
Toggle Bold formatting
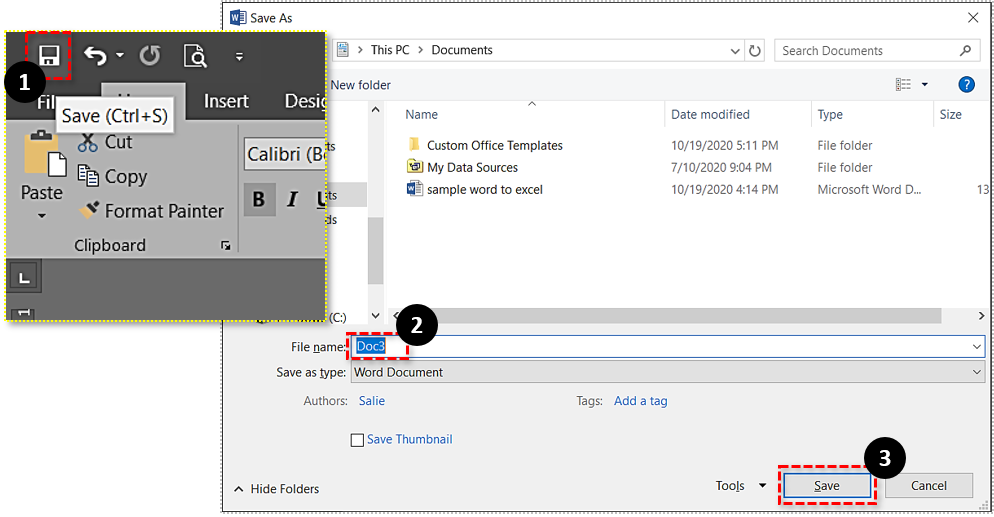pyautogui.click(x=259, y=200)
